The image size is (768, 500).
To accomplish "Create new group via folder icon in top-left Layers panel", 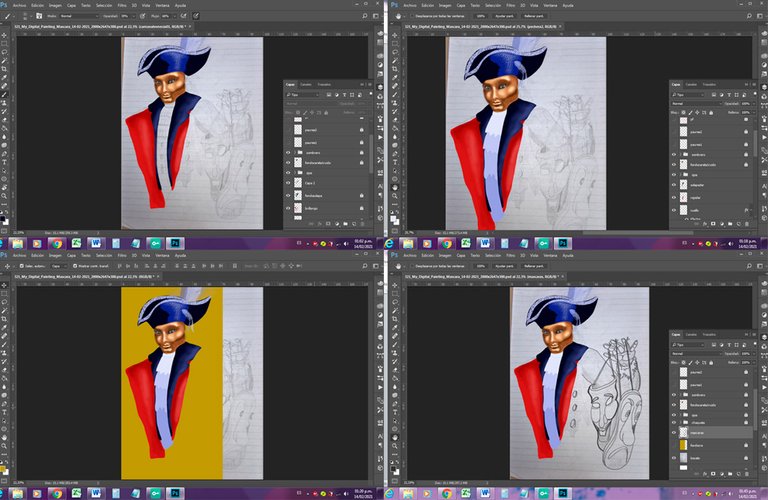I will pos(345,224).
